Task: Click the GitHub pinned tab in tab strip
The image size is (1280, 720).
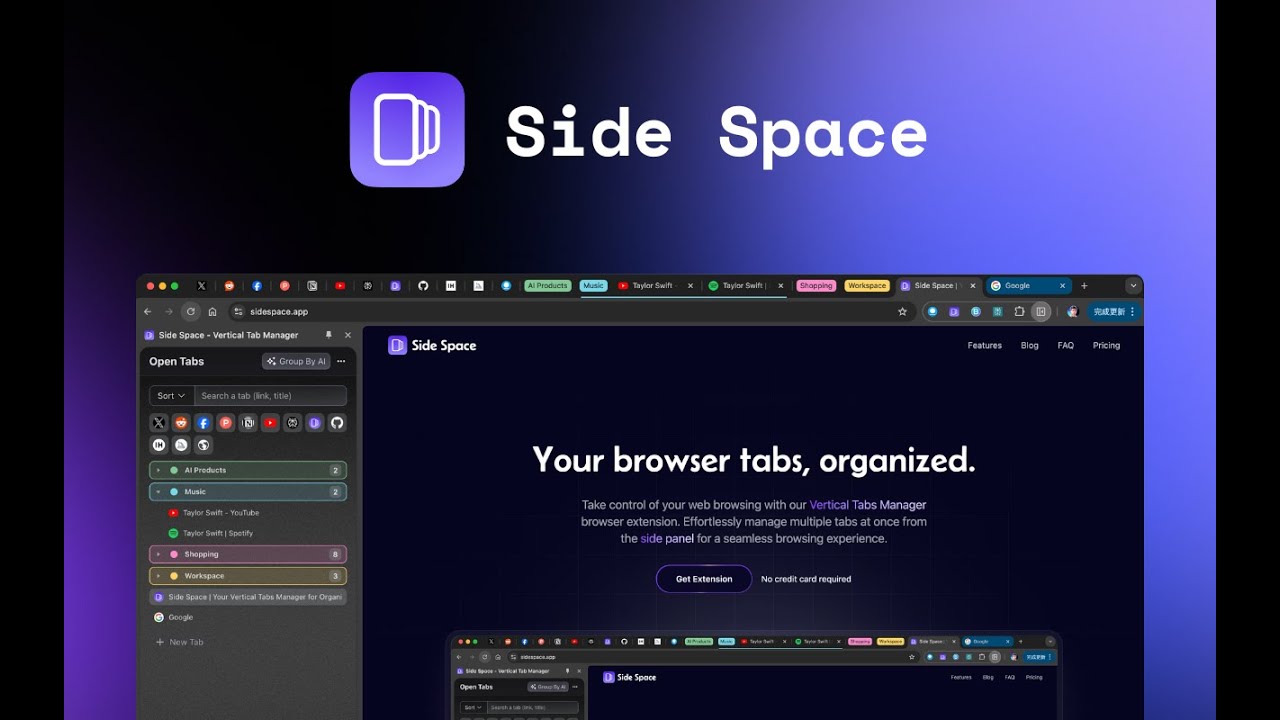Action: (423, 285)
